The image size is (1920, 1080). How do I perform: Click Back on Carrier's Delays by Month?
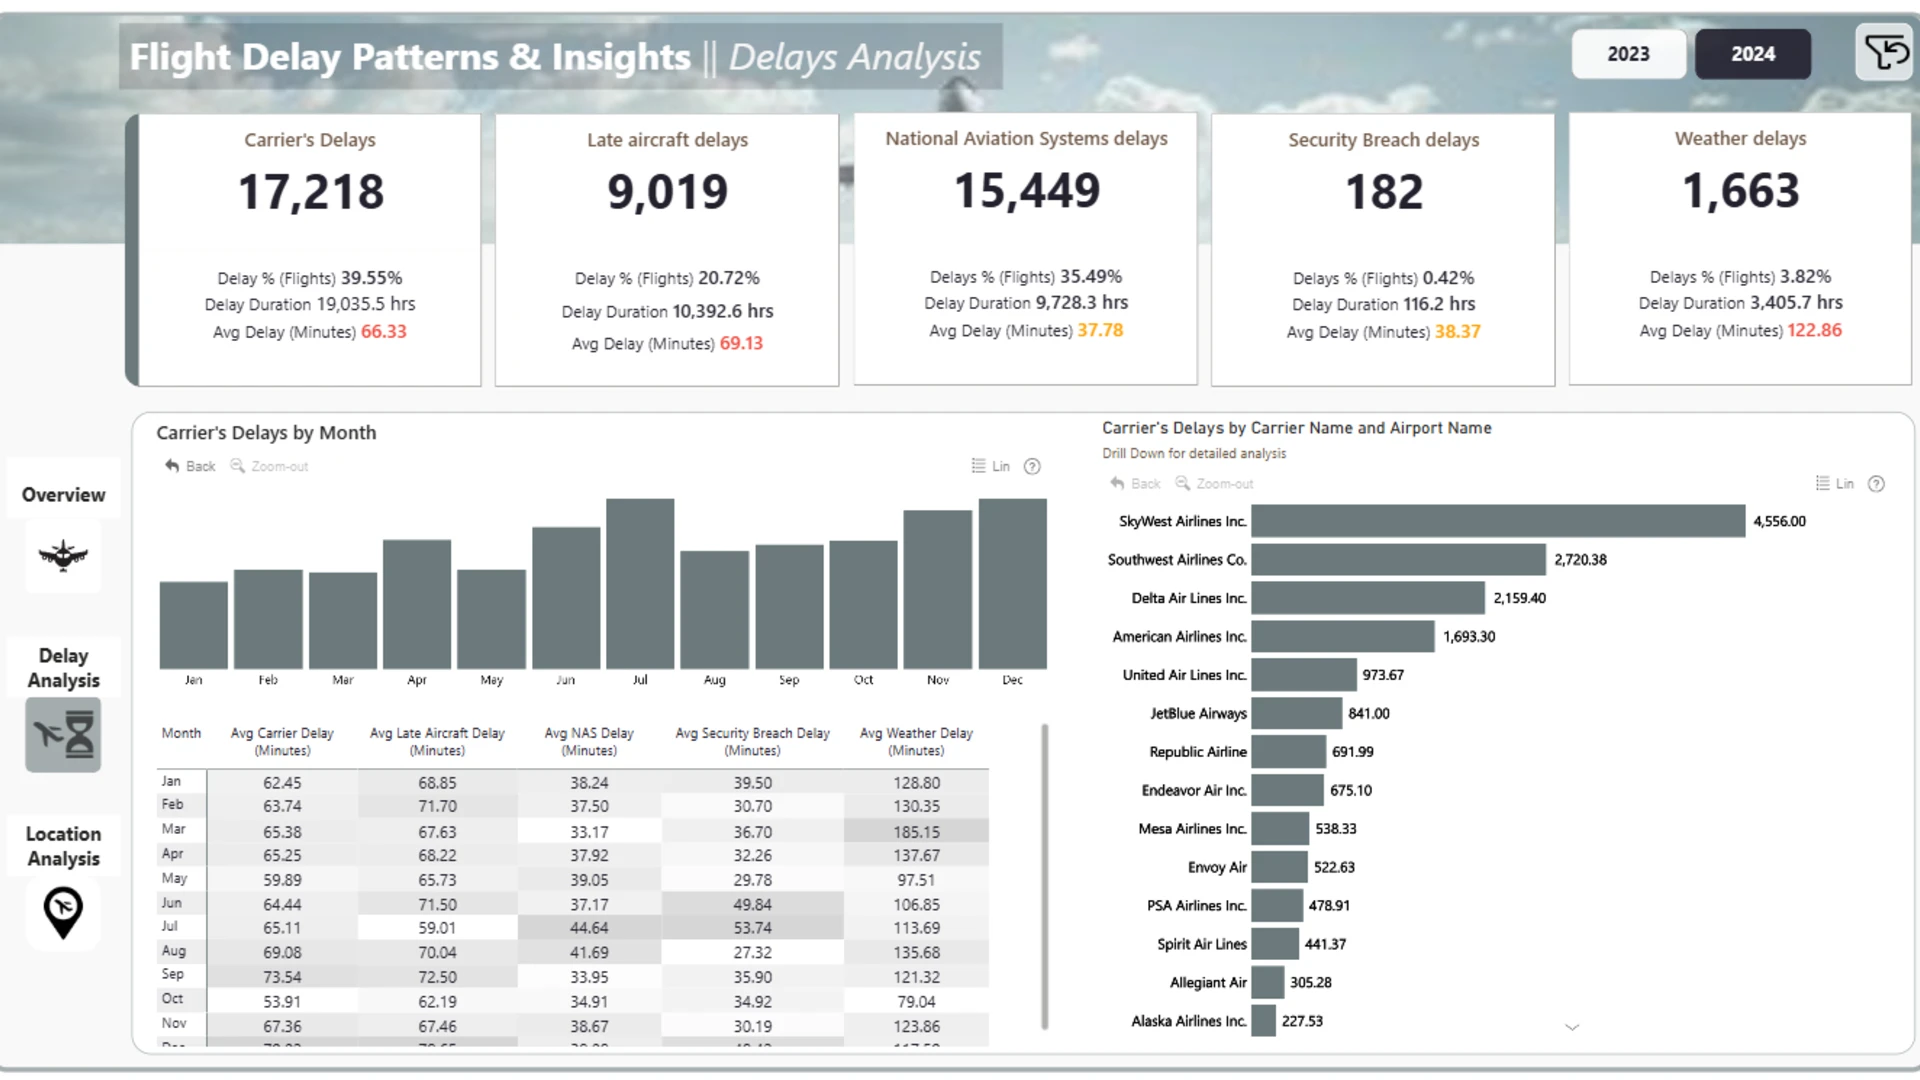pyautogui.click(x=190, y=466)
